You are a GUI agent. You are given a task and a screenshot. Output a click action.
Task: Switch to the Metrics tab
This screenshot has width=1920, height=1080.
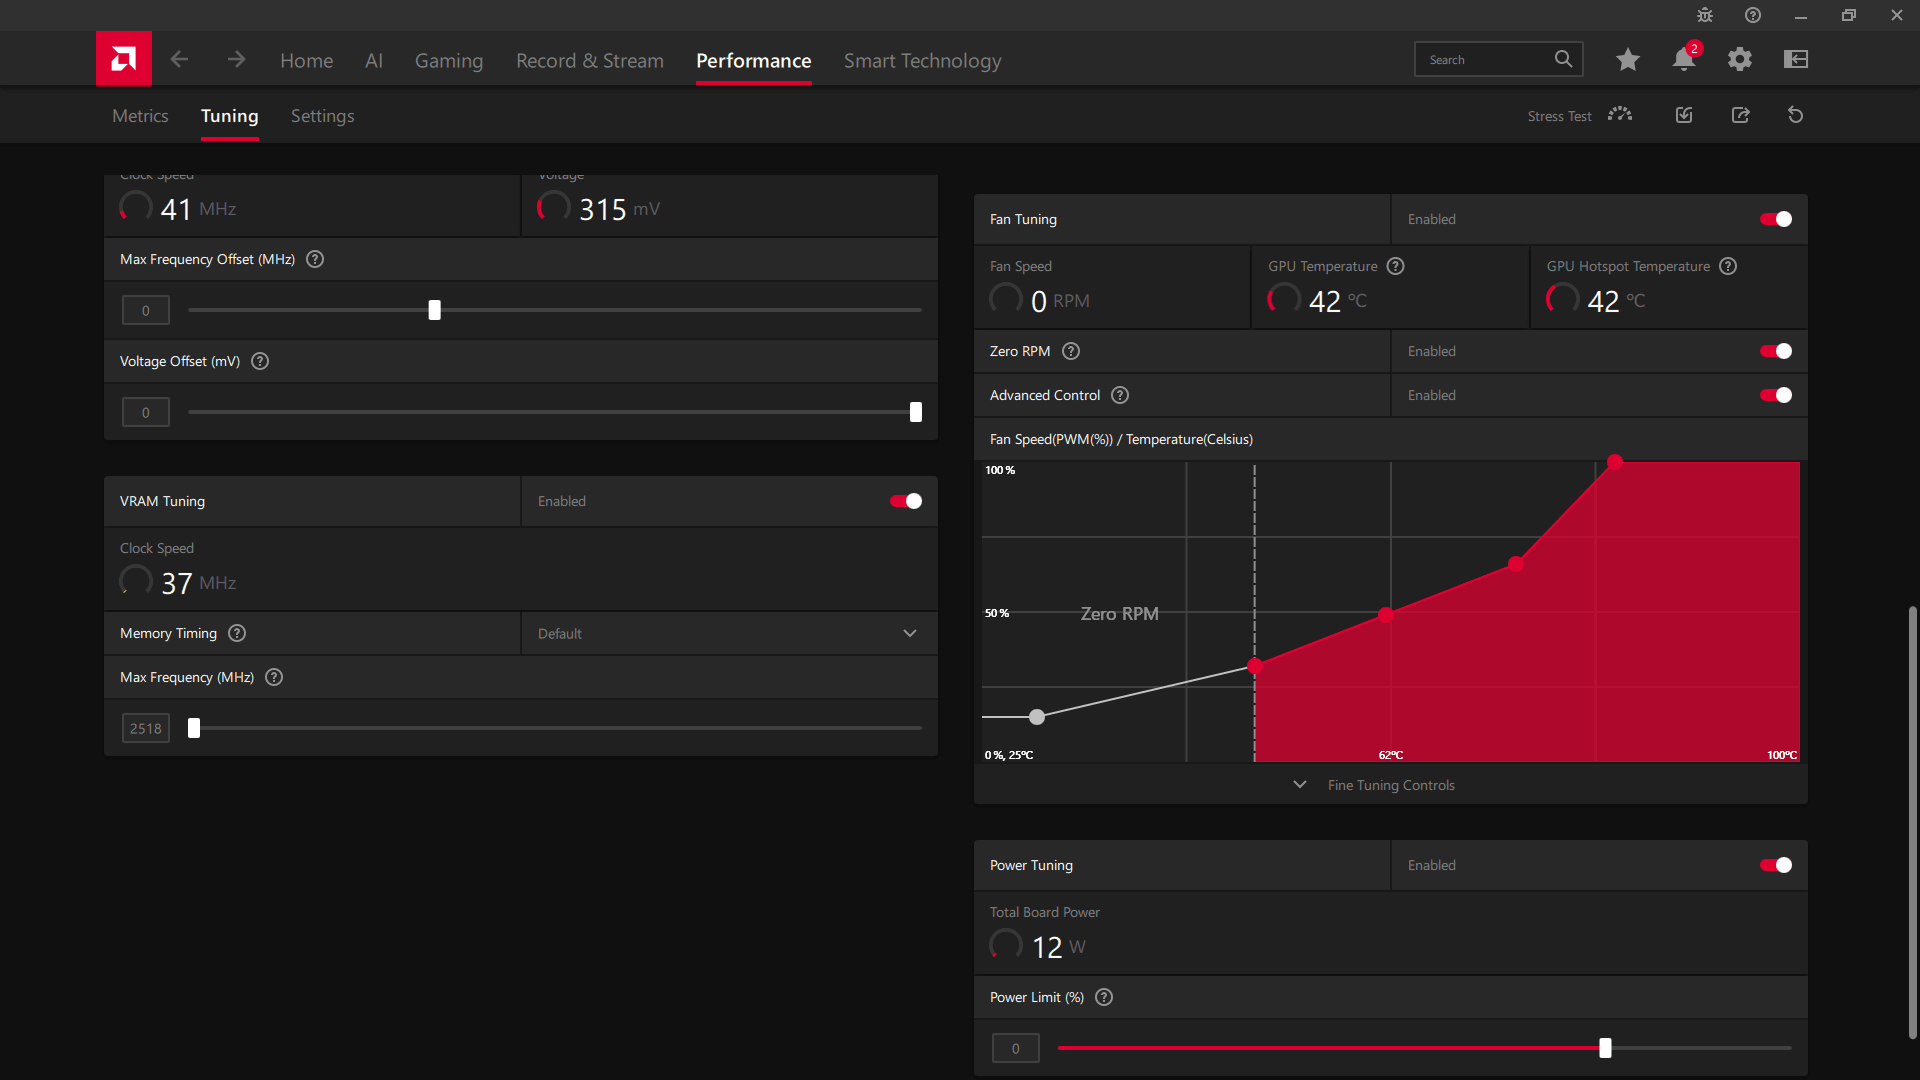(x=140, y=116)
